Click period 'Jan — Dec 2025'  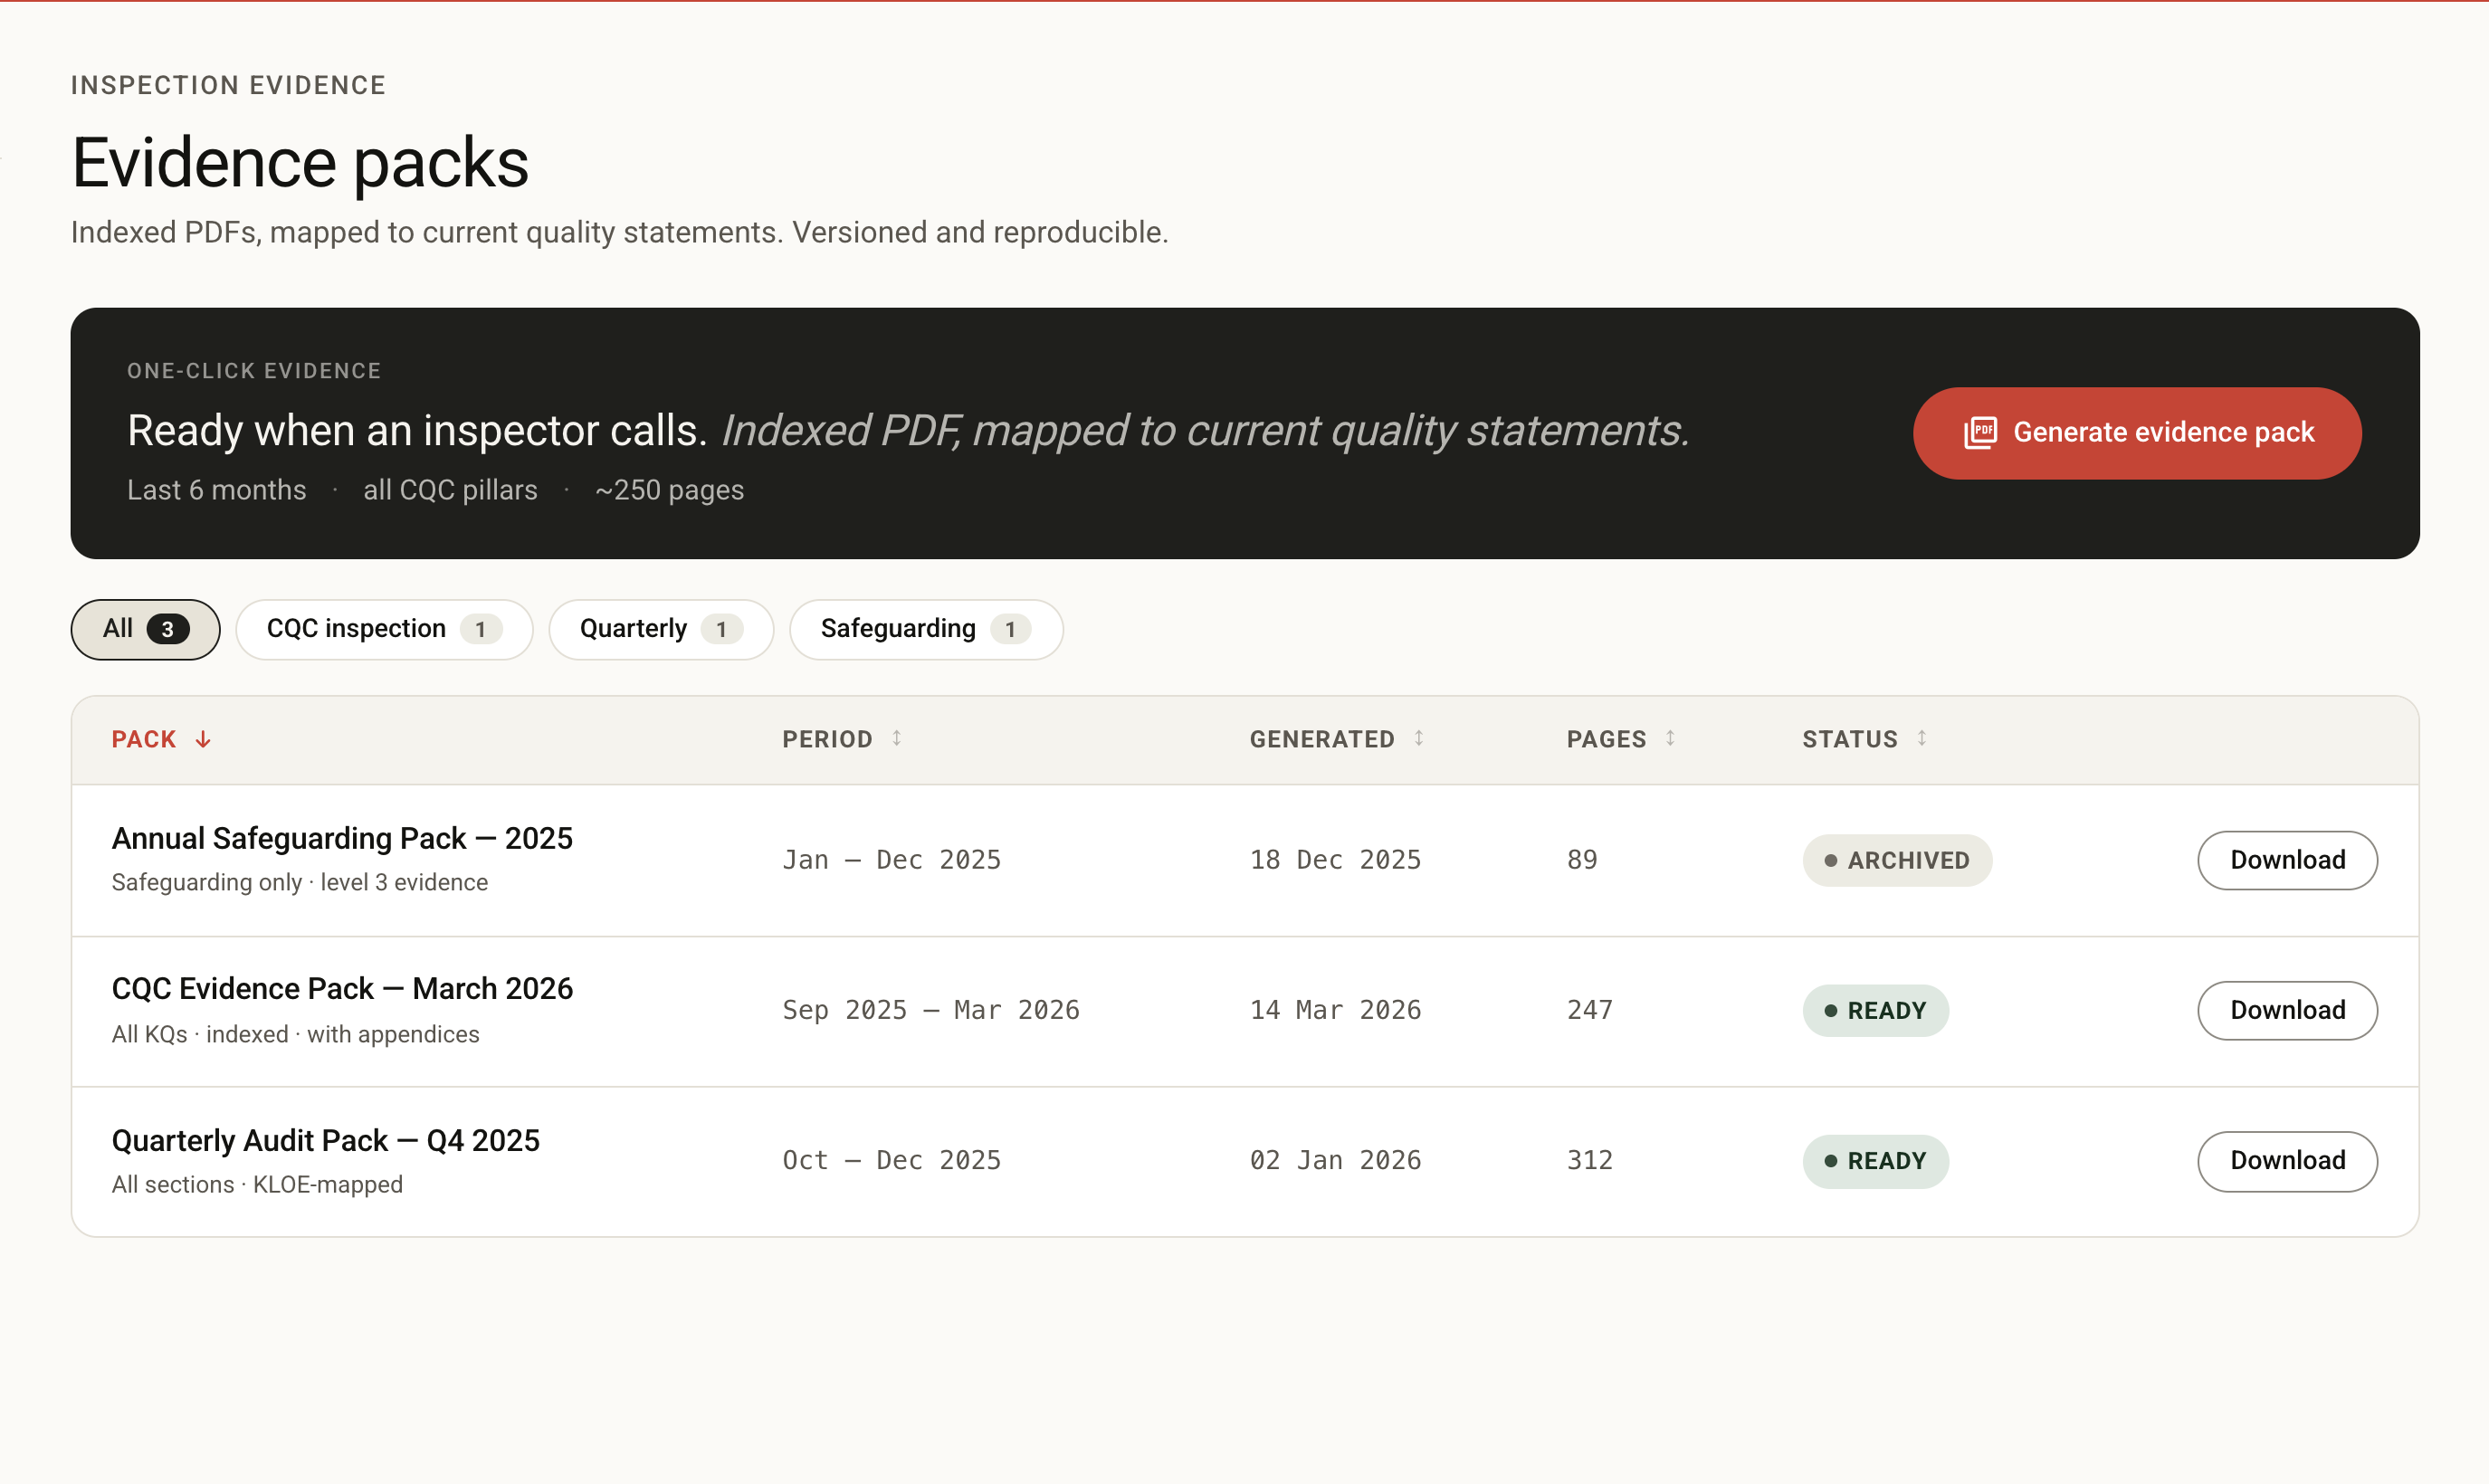coord(891,860)
